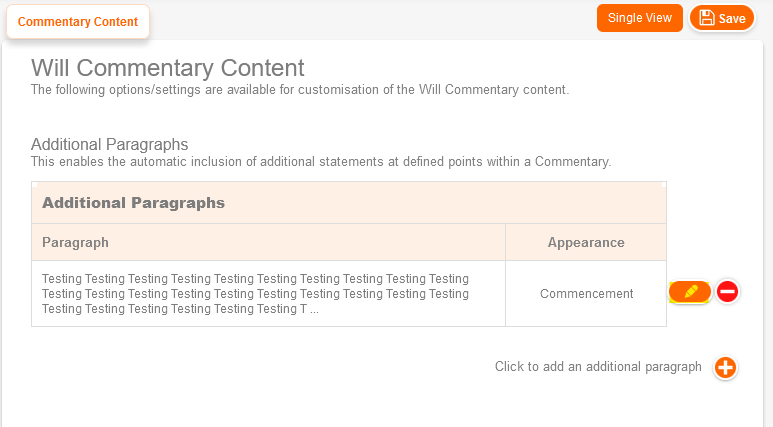Screen dimensions: 773x427
Task: Click the Additional Paragraphs section heading
Action: pos(110,145)
